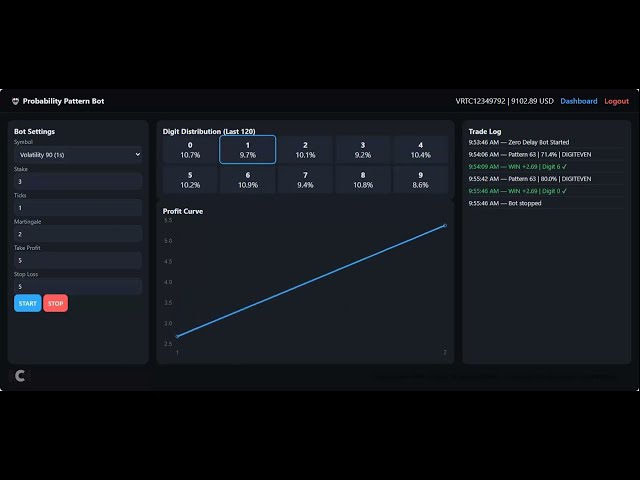Select the digit 0 tile showing 10.7%
Viewport: 640px width, 480px height.
point(190,150)
